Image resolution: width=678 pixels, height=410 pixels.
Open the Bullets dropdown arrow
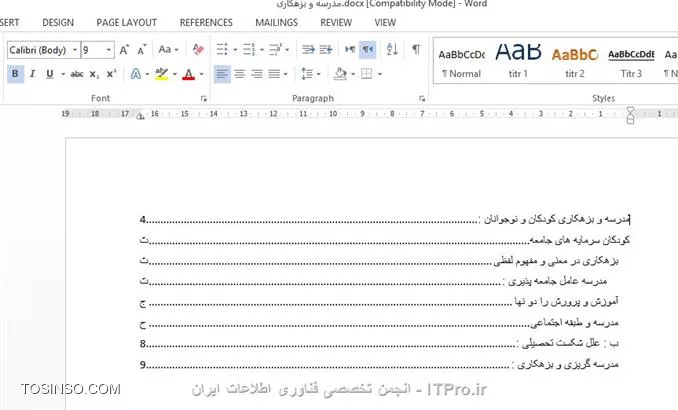click(235, 49)
